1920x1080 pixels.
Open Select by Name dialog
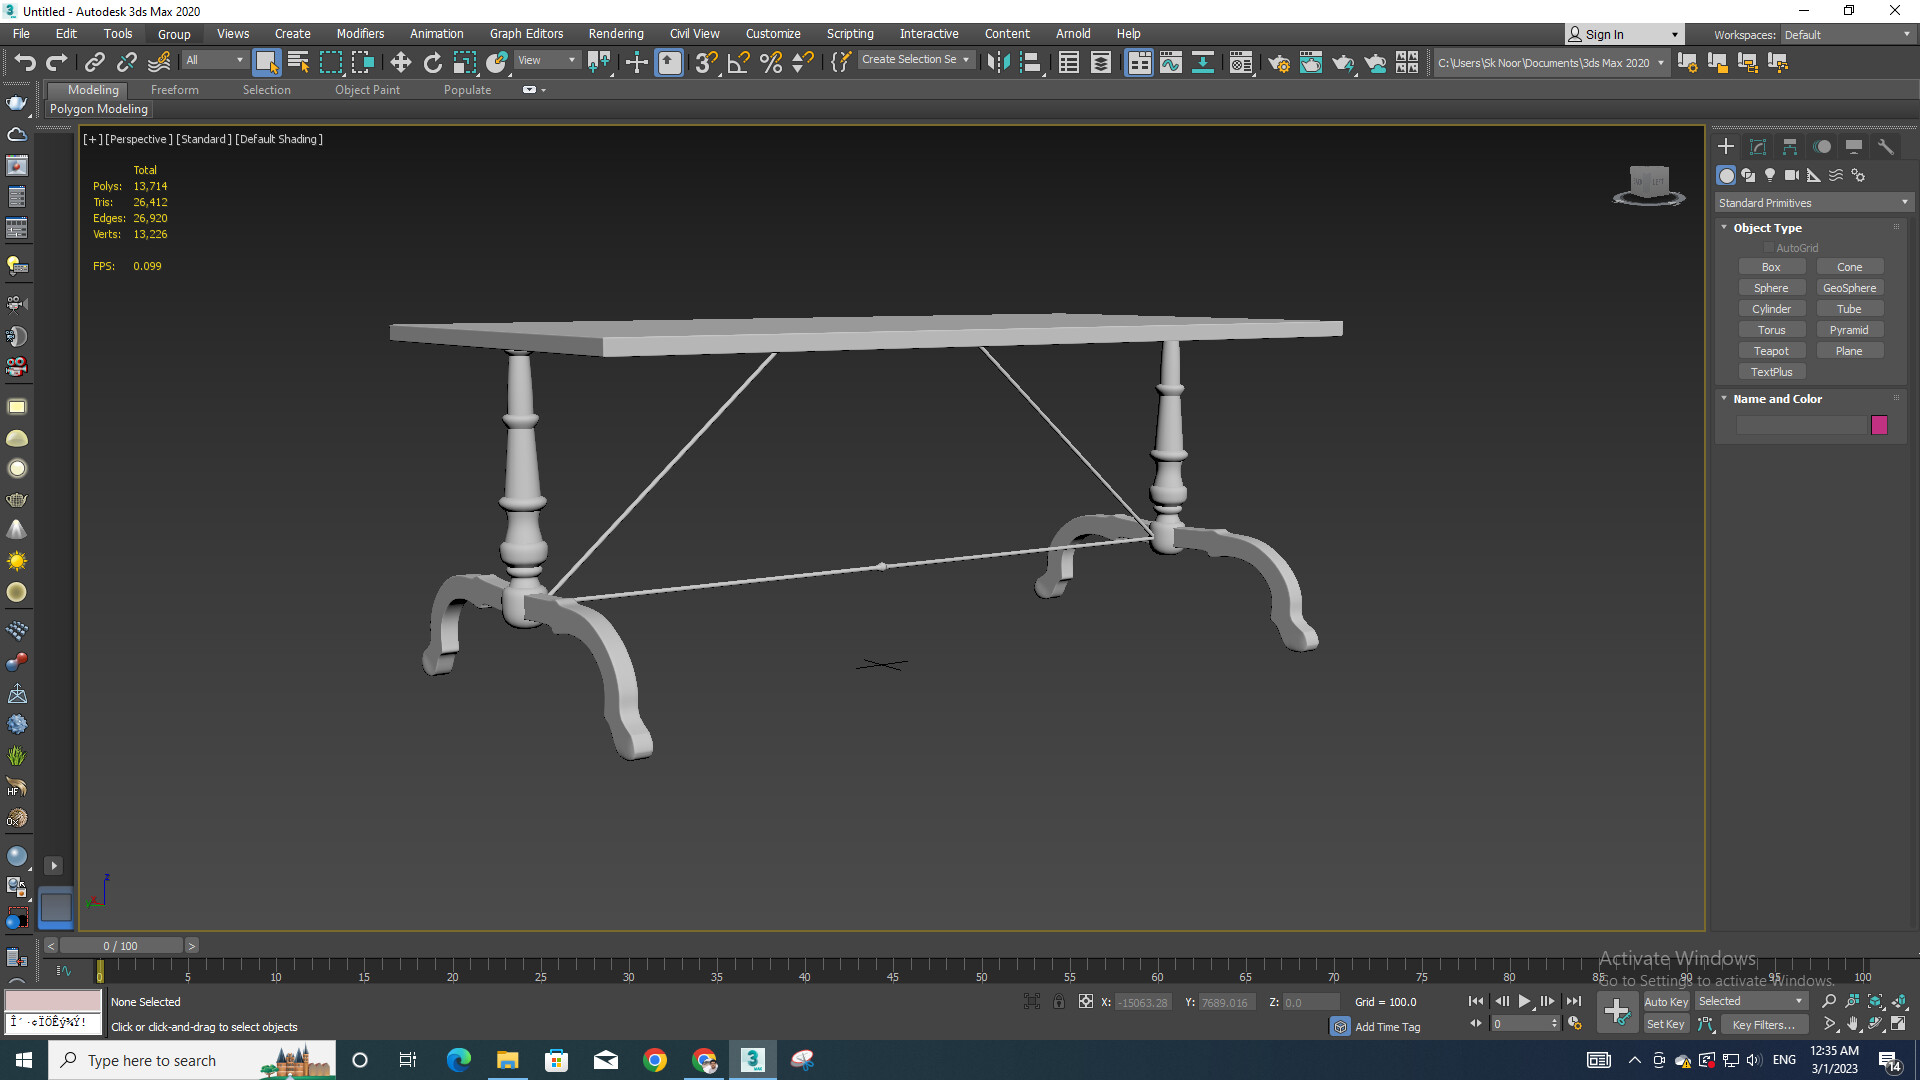pyautogui.click(x=298, y=62)
